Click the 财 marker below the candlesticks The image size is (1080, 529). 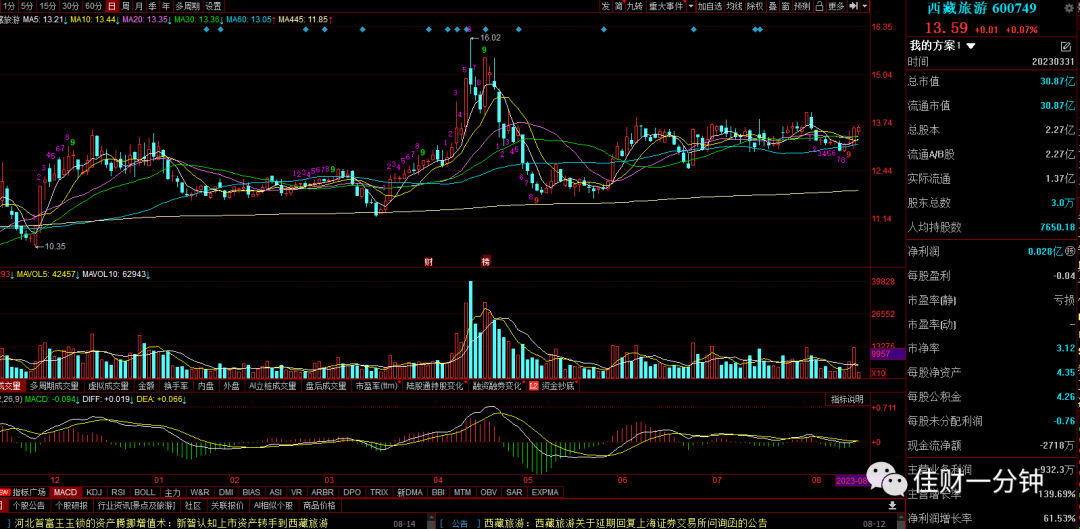428,261
